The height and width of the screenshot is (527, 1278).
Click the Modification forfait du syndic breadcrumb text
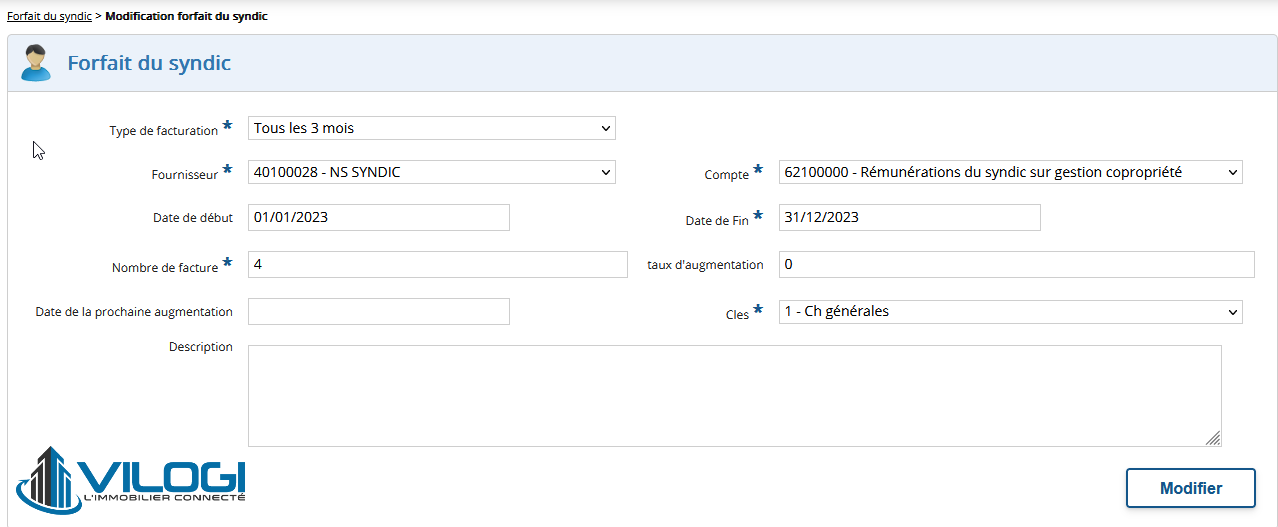[x=186, y=16]
